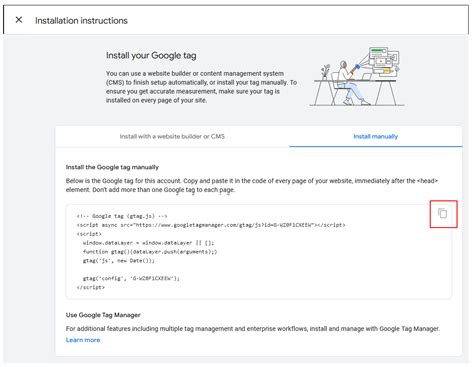Click the script async src line in code
Screen dimensions: 474x367
tap(211, 225)
